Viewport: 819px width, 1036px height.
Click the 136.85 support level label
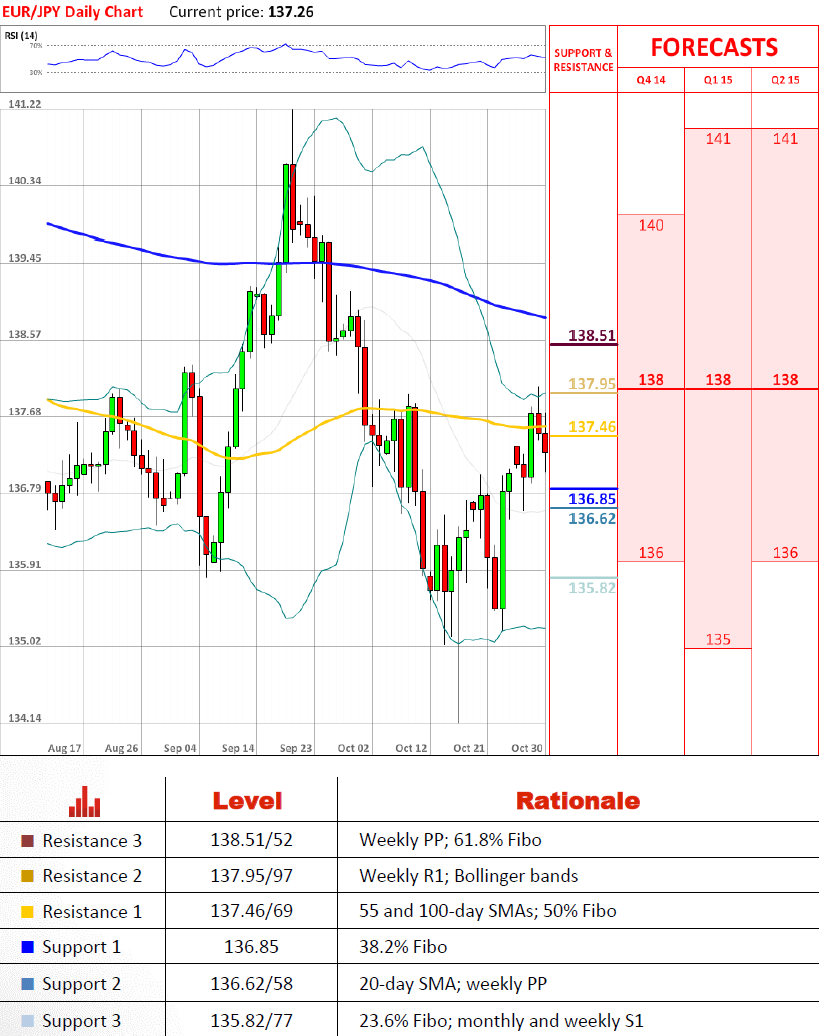pyautogui.click(x=592, y=499)
